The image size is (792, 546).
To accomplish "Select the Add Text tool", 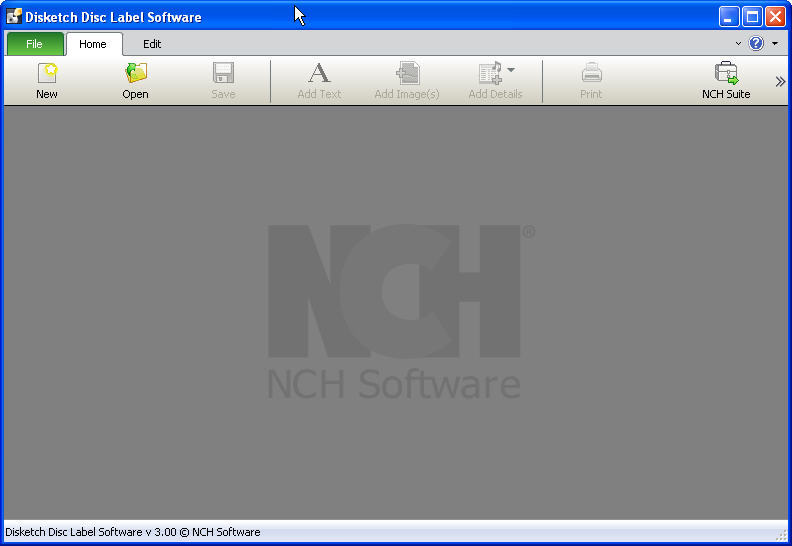I will point(319,80).
